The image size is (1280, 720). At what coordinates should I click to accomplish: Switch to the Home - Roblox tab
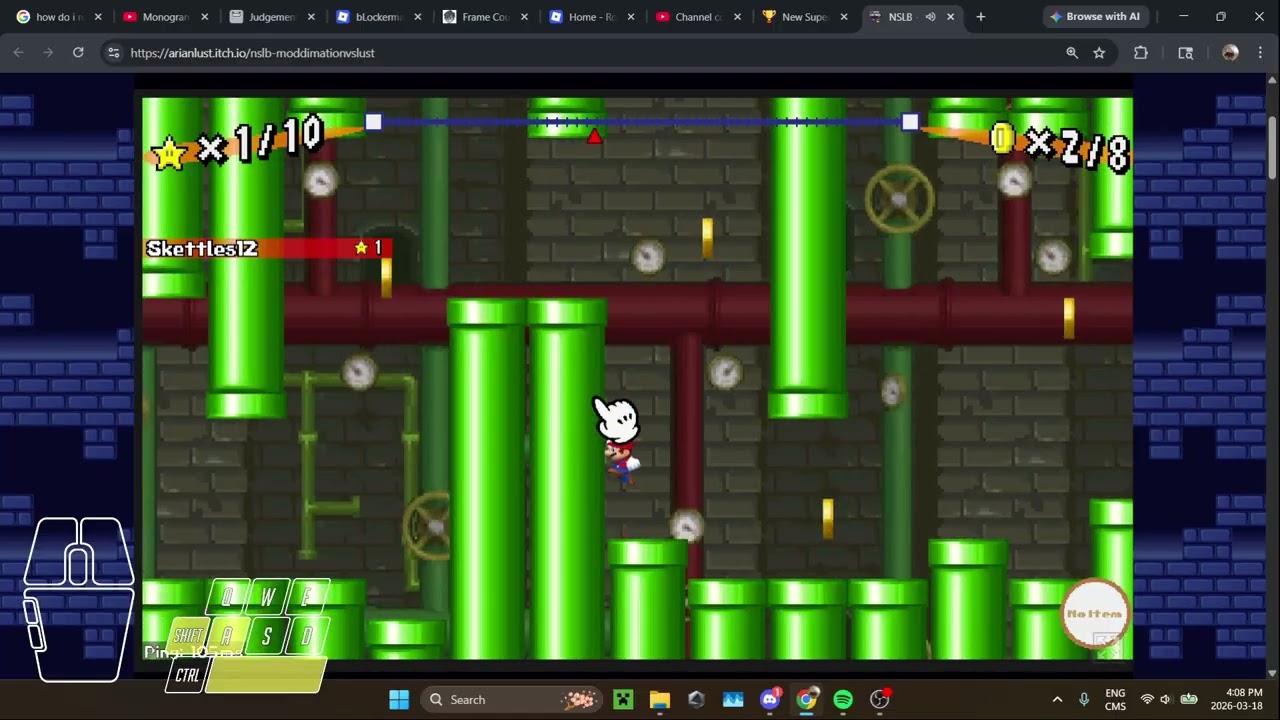[x=591, y=17]
